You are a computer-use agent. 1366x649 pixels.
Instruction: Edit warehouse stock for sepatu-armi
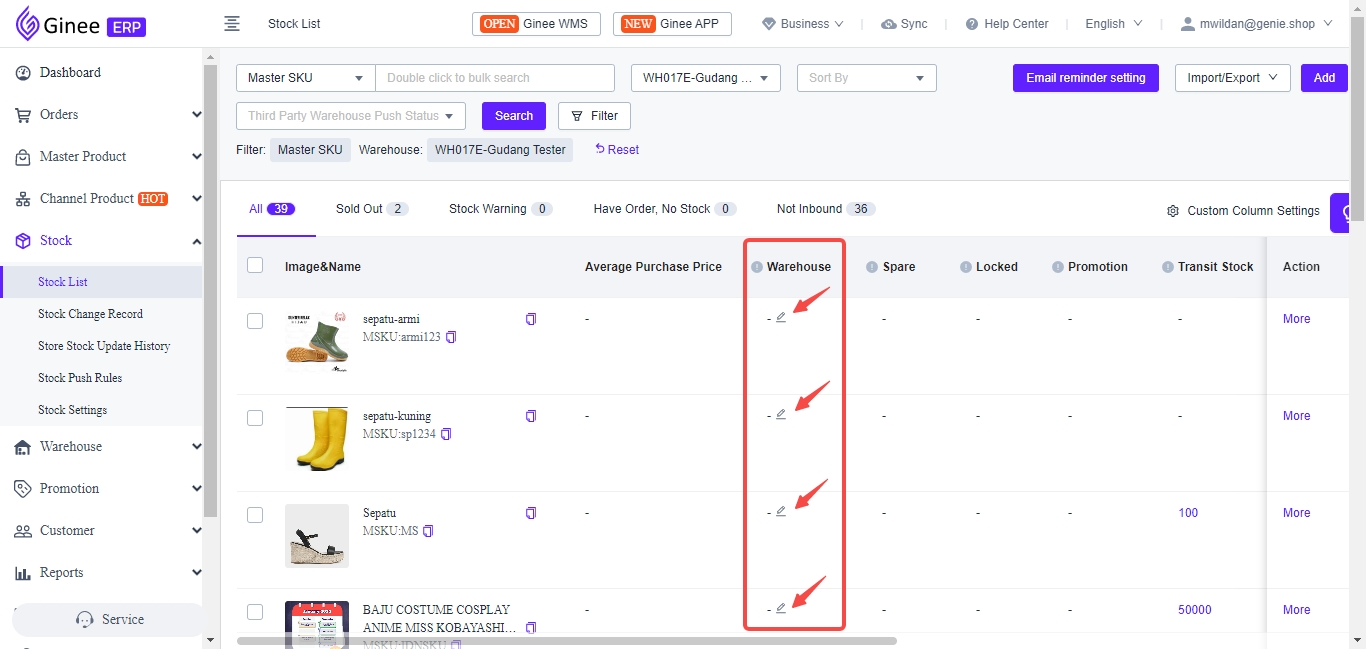[x=781, y=318]
